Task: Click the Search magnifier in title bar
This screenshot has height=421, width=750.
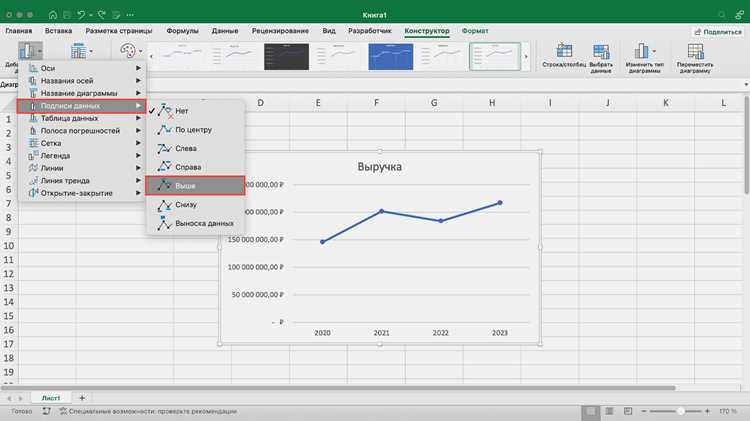Action: coord(721,15)
